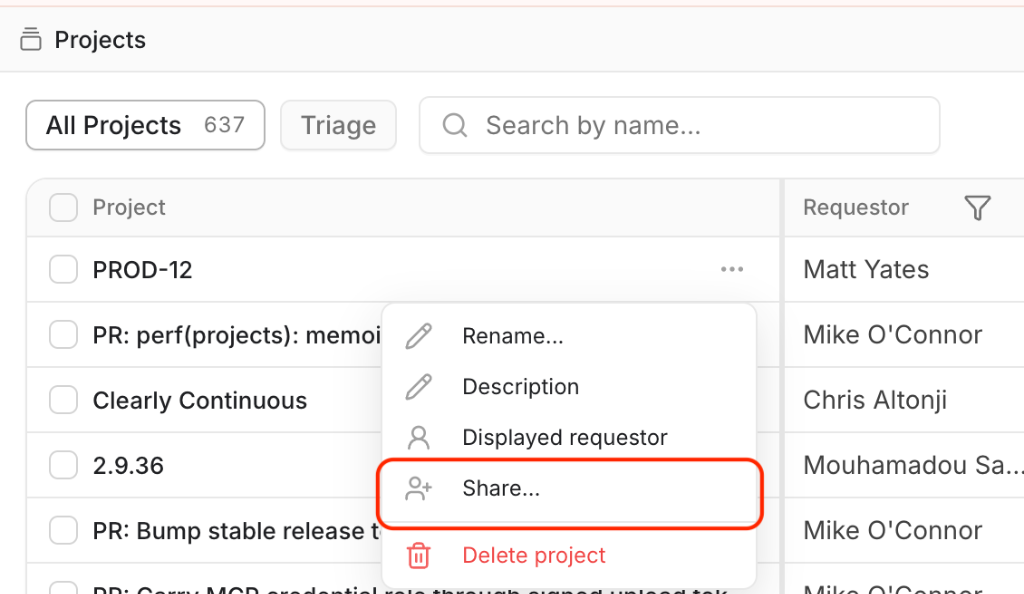Screen dimensions: 1024x594
Task: Click Mike O'Connor in the PR: perf row
Action: (893, 335)
